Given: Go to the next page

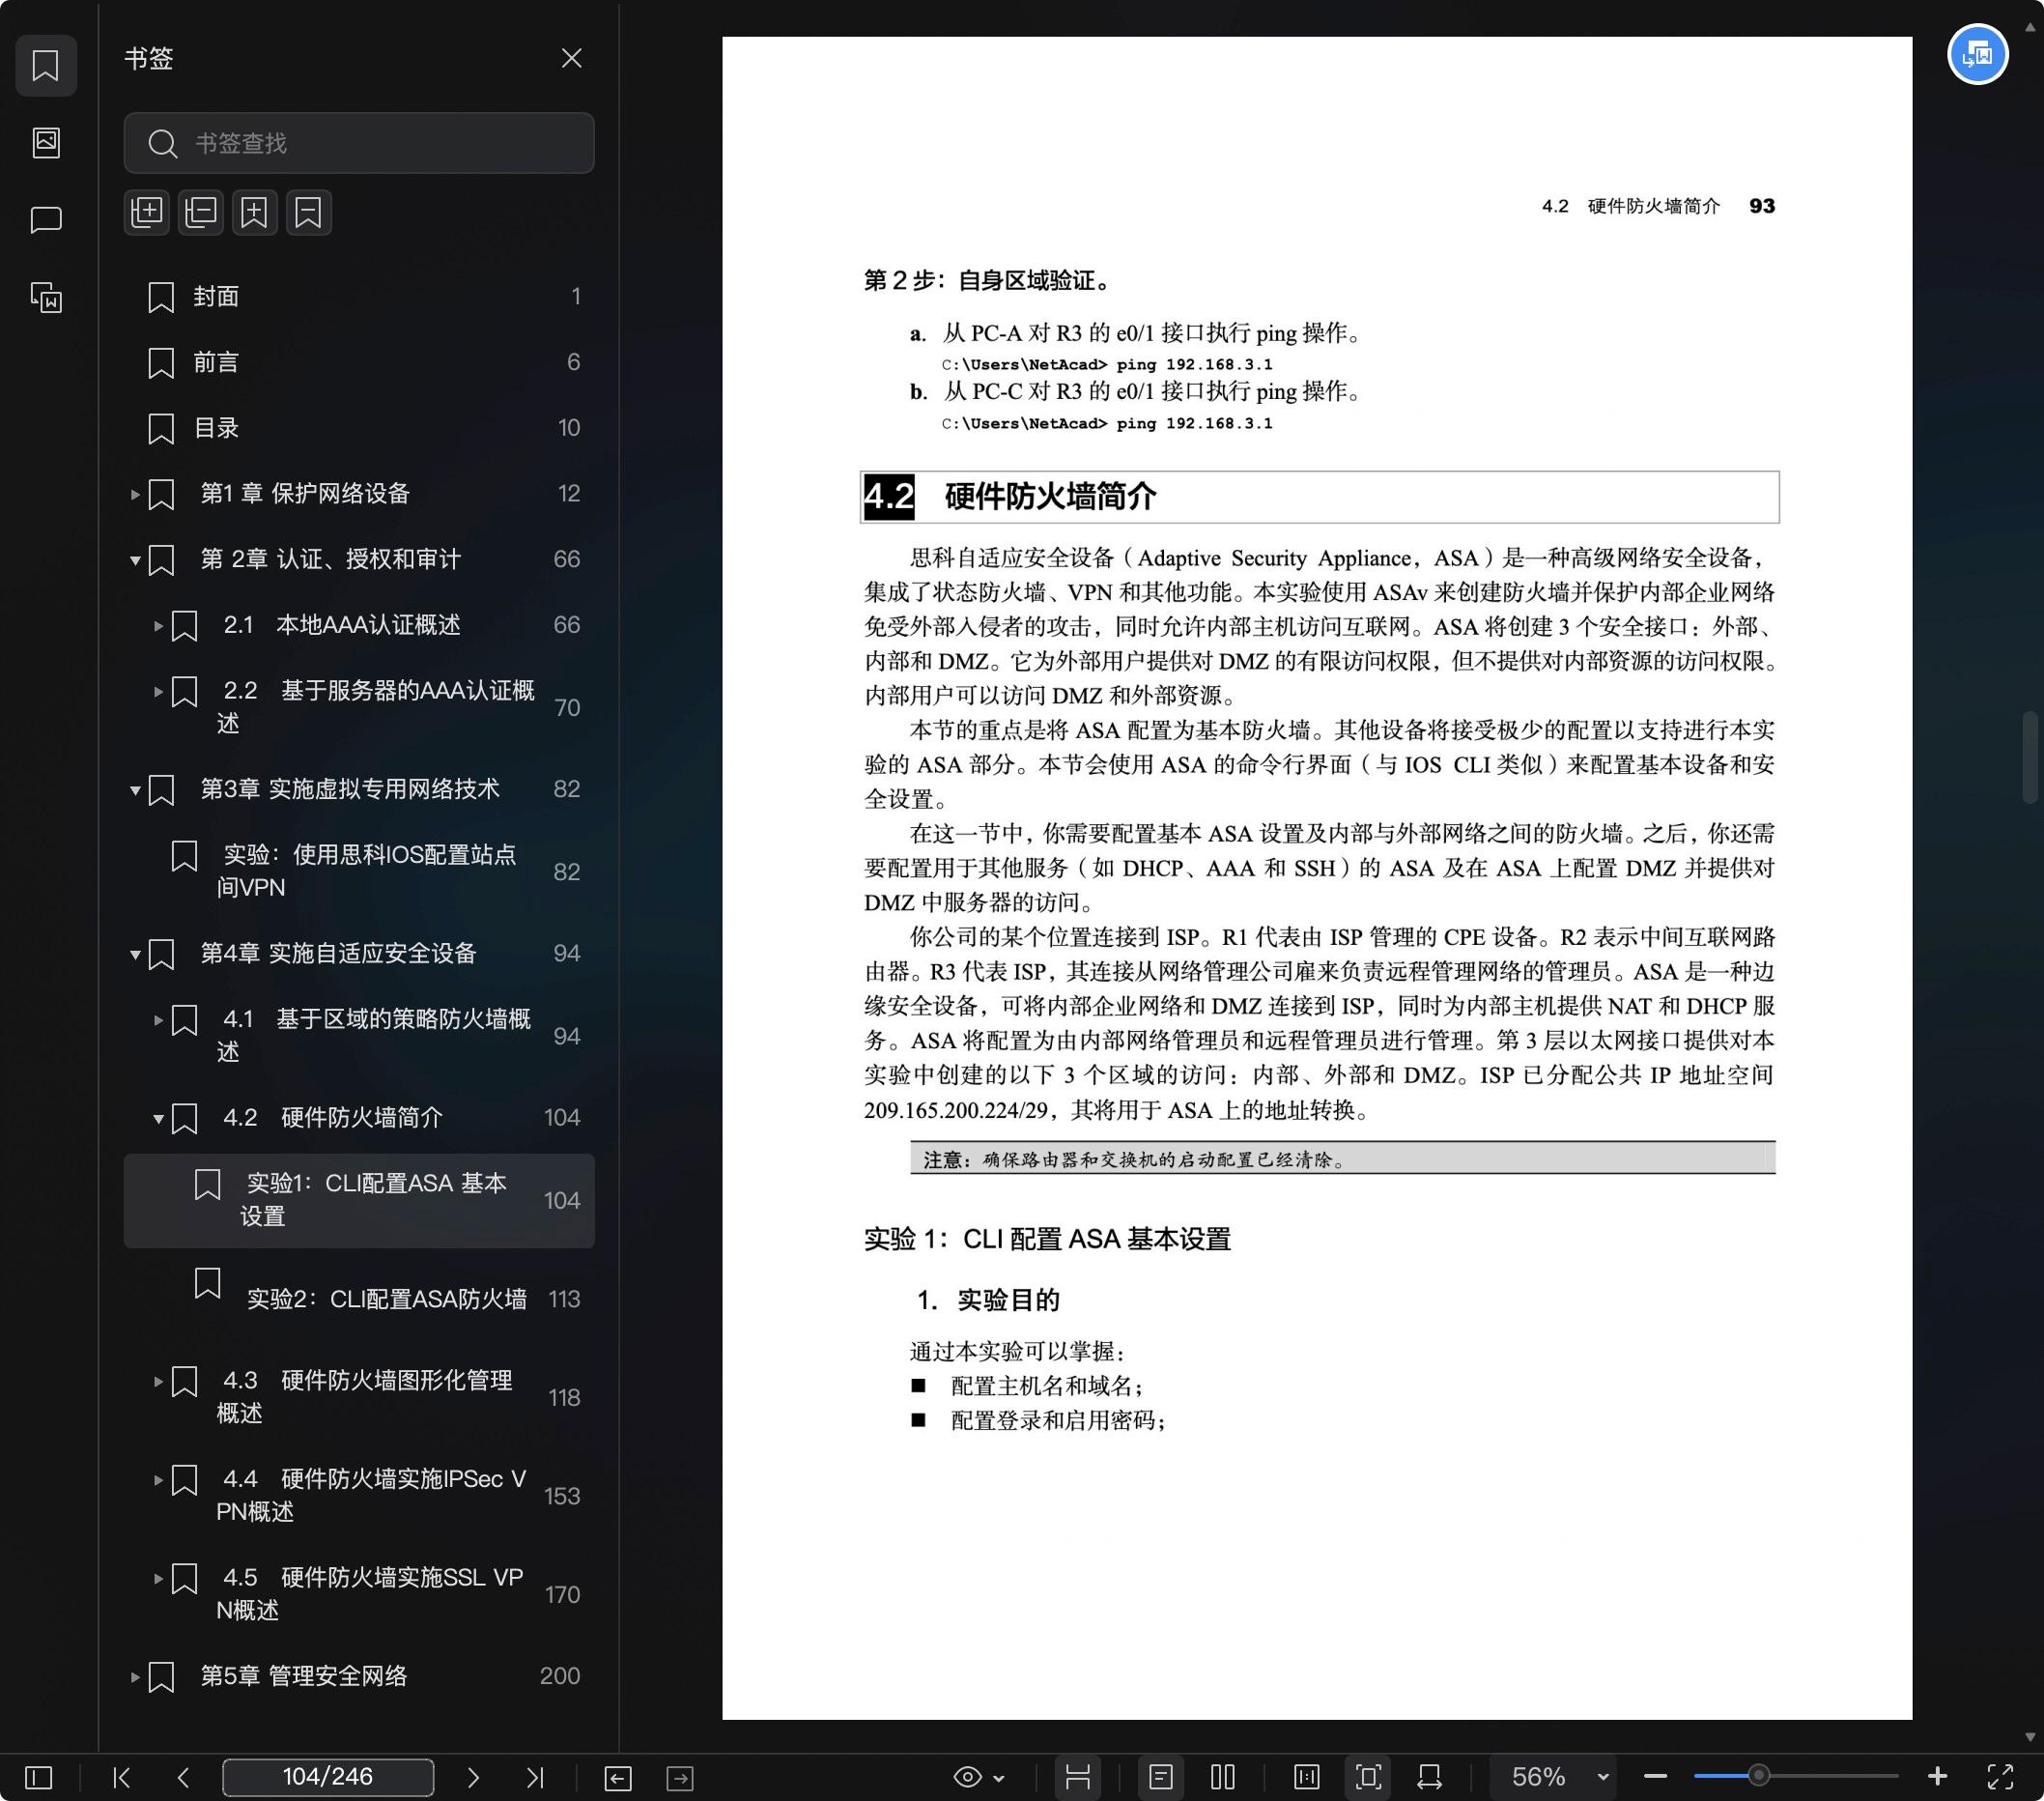Looking at the screenshot, I should [x=473, y=1777].
